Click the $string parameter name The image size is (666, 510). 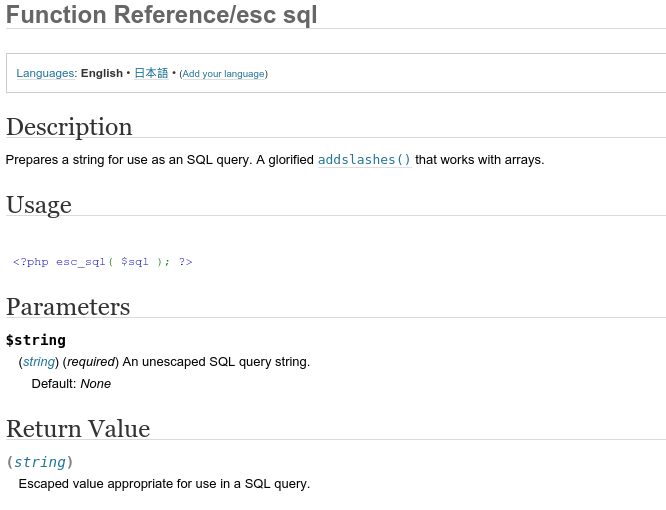click(36, 340)
